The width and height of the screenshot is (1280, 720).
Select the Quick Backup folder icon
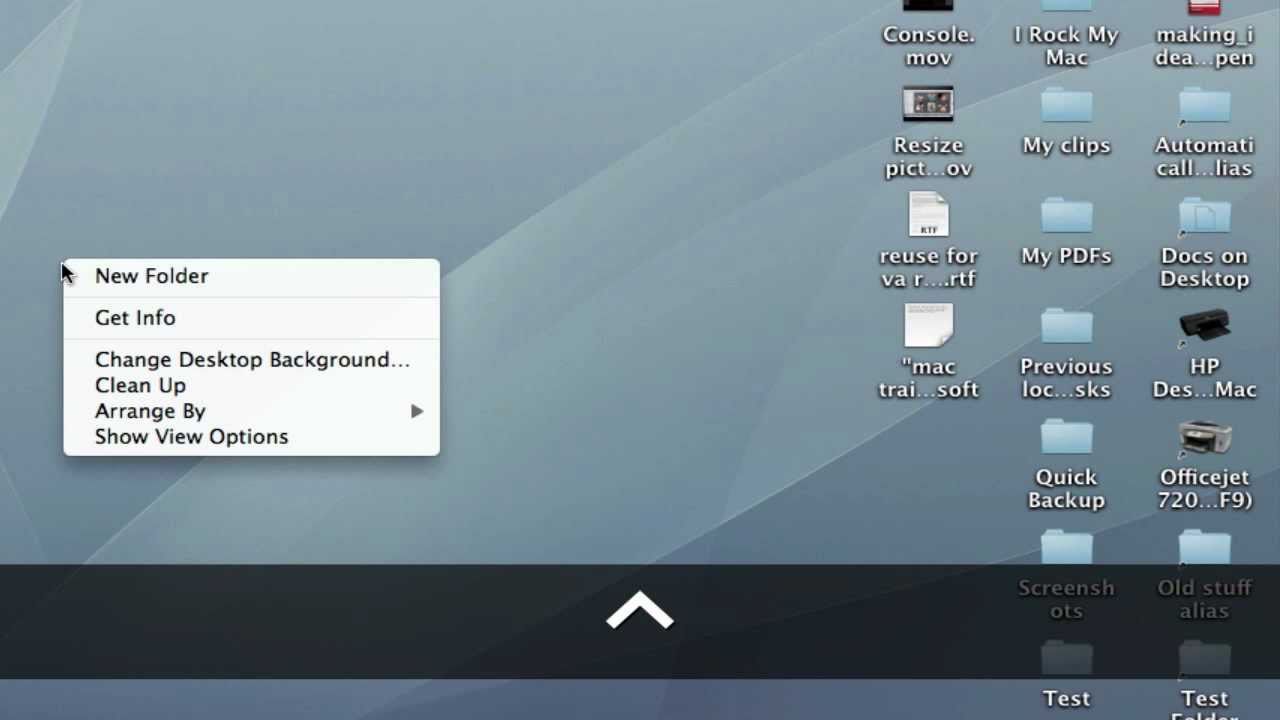point(1066,438)
